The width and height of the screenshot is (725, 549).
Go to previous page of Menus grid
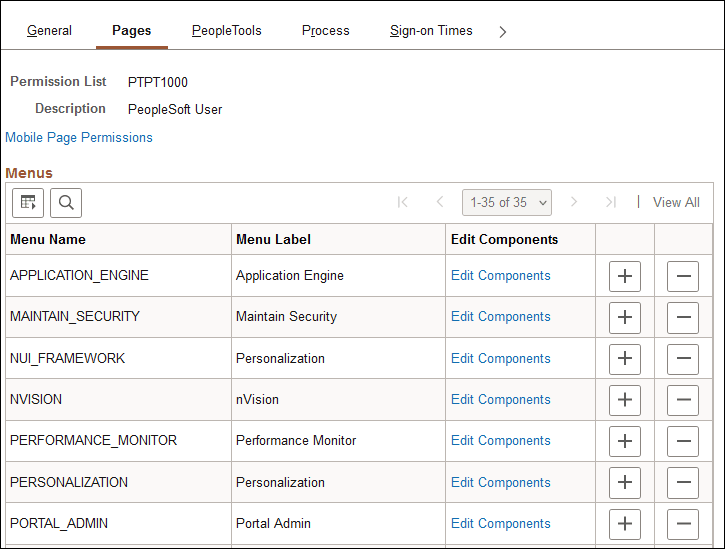tap(440, 202)
